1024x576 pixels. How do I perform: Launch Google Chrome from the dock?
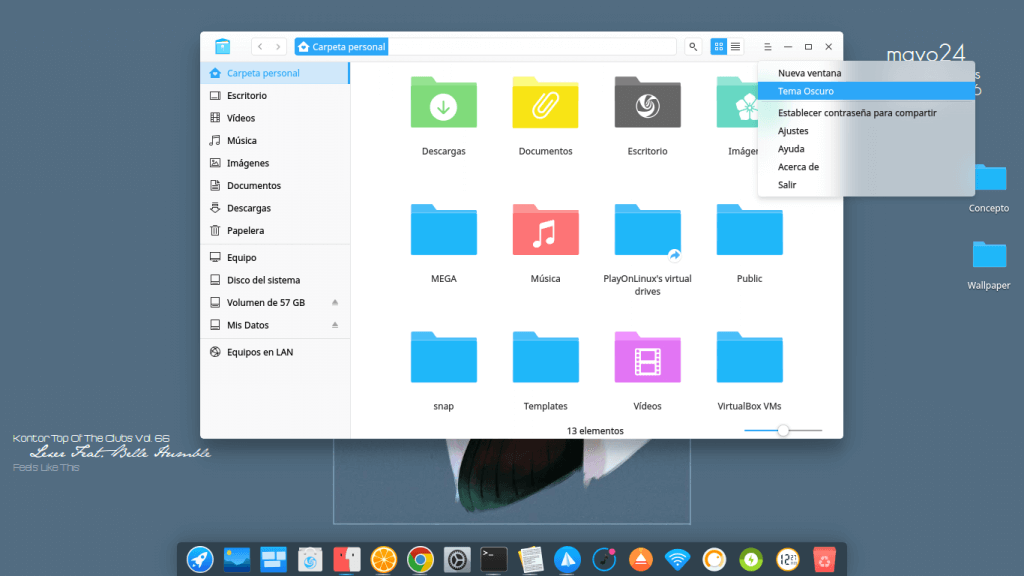[x=420, y=559]
